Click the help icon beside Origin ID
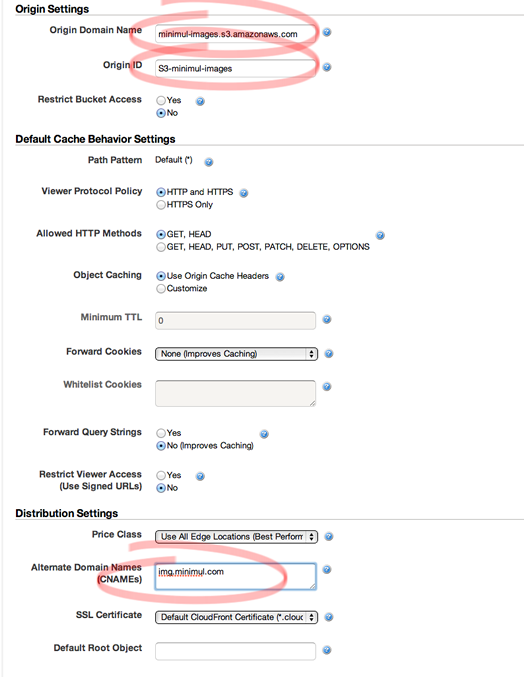This screenshot has height=677, width=524. click(327, 67)
